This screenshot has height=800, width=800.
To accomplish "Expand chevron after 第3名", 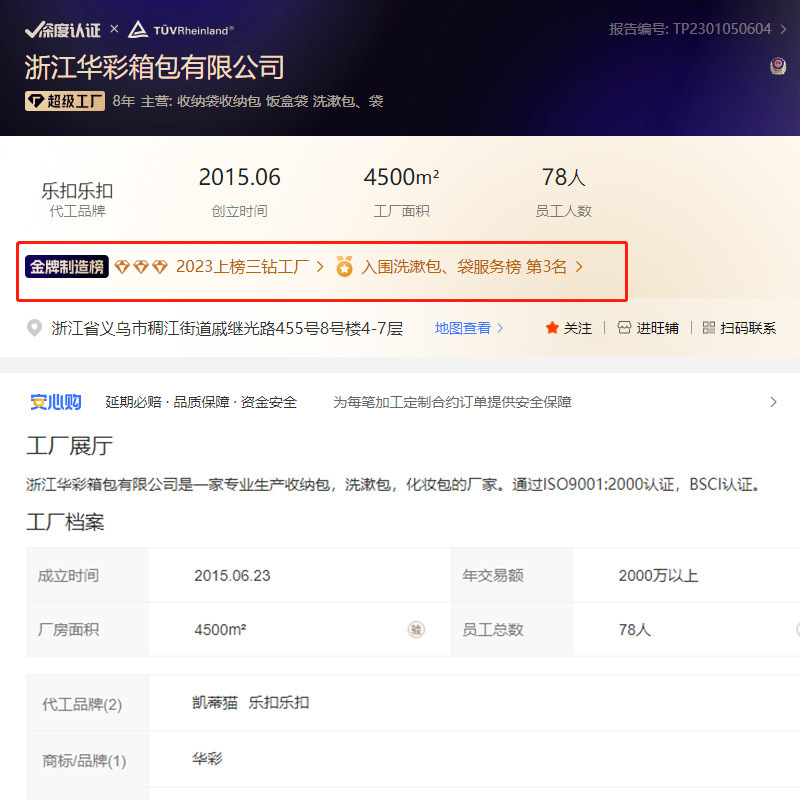I will 579,266.
